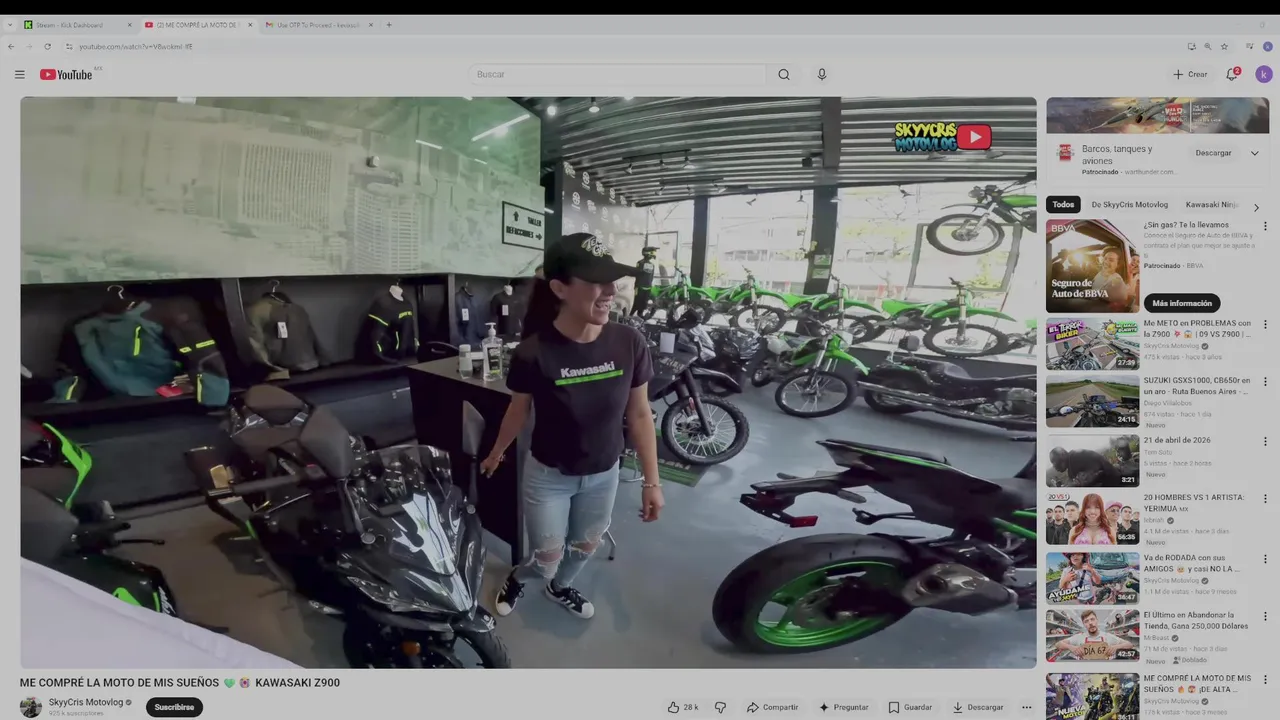Viewport: 1280px width, 720px height.
Task: Open options for SUZUKI GSXS1000 video
Action: (x=1265, y=383)
